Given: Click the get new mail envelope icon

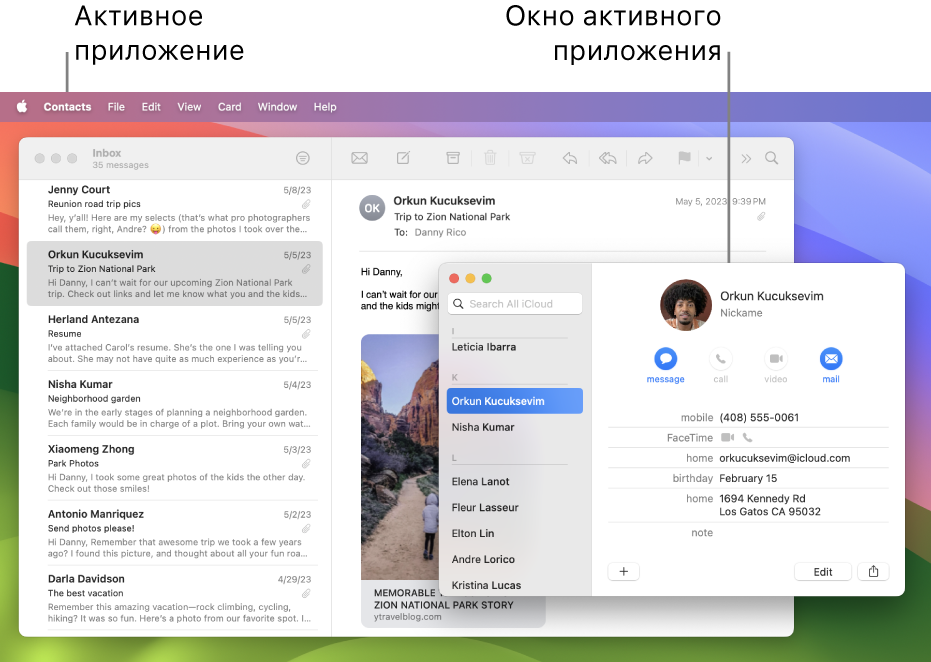Looking at the screenshot, I should 359,158.
